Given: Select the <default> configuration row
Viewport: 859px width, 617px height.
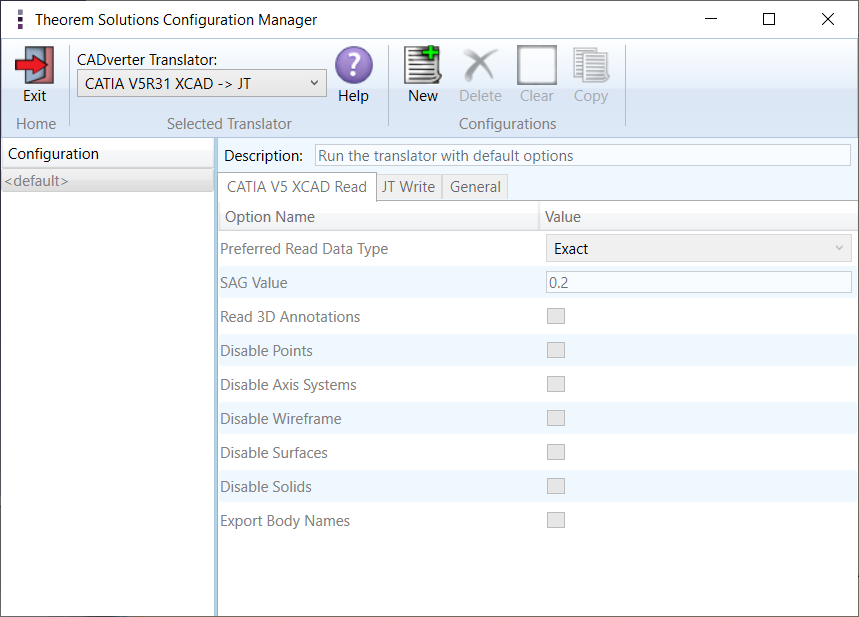Looking at the screenshot, I should pyautogui.click(x=108, y=181).
